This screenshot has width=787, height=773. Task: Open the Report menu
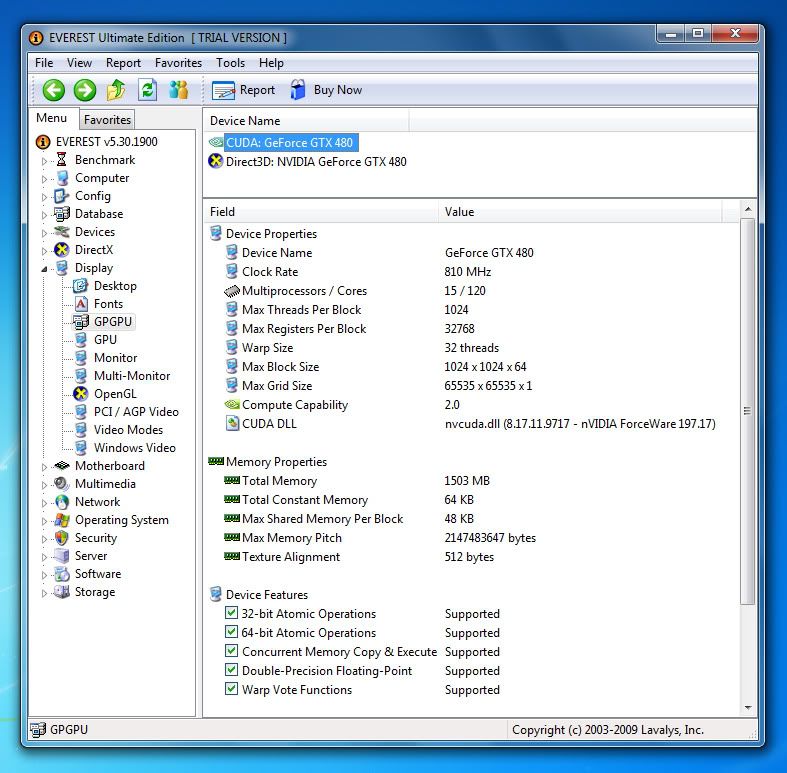(123, 63)
